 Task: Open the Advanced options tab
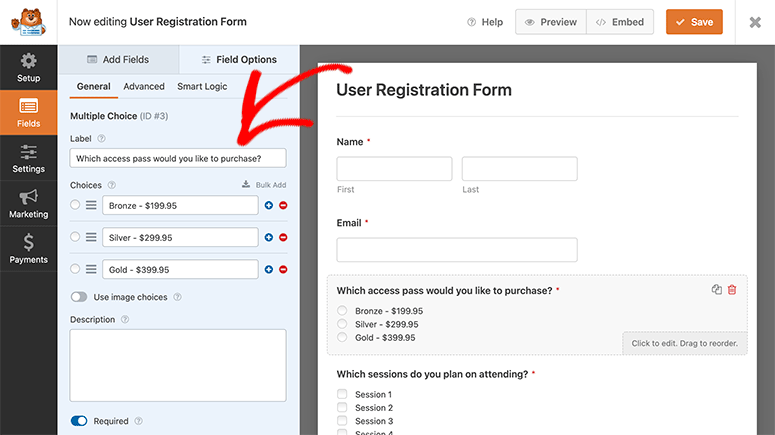[x=144, y=87]
